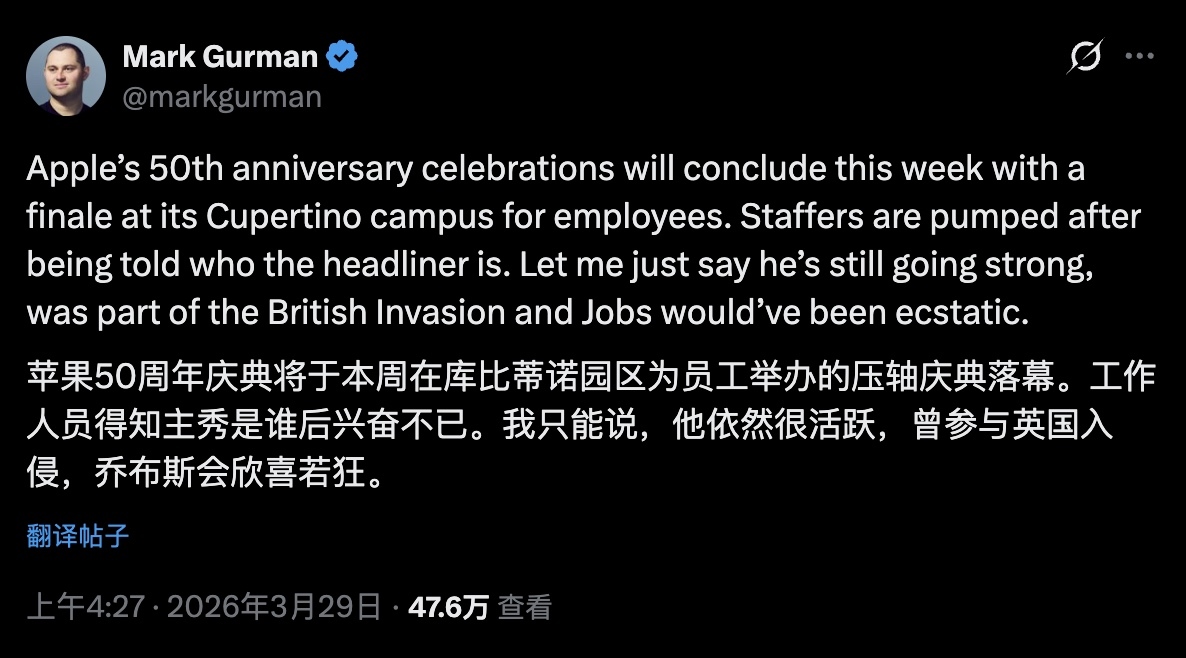Click the display name Mark Gurman
This screenshot has height=658, width=1186.
[220, 57]
